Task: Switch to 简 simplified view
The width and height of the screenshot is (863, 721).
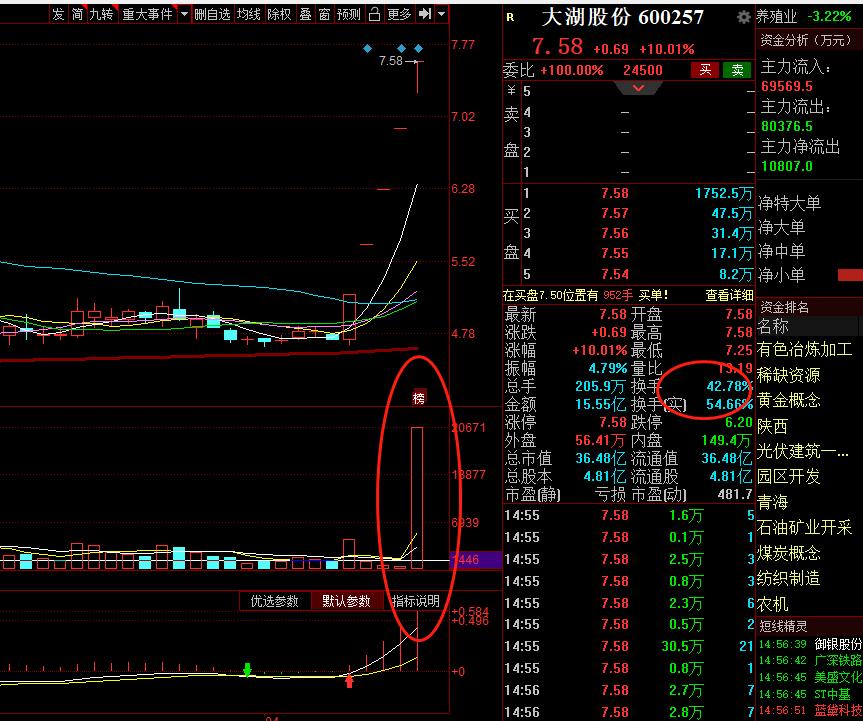Action: point(77,14)
